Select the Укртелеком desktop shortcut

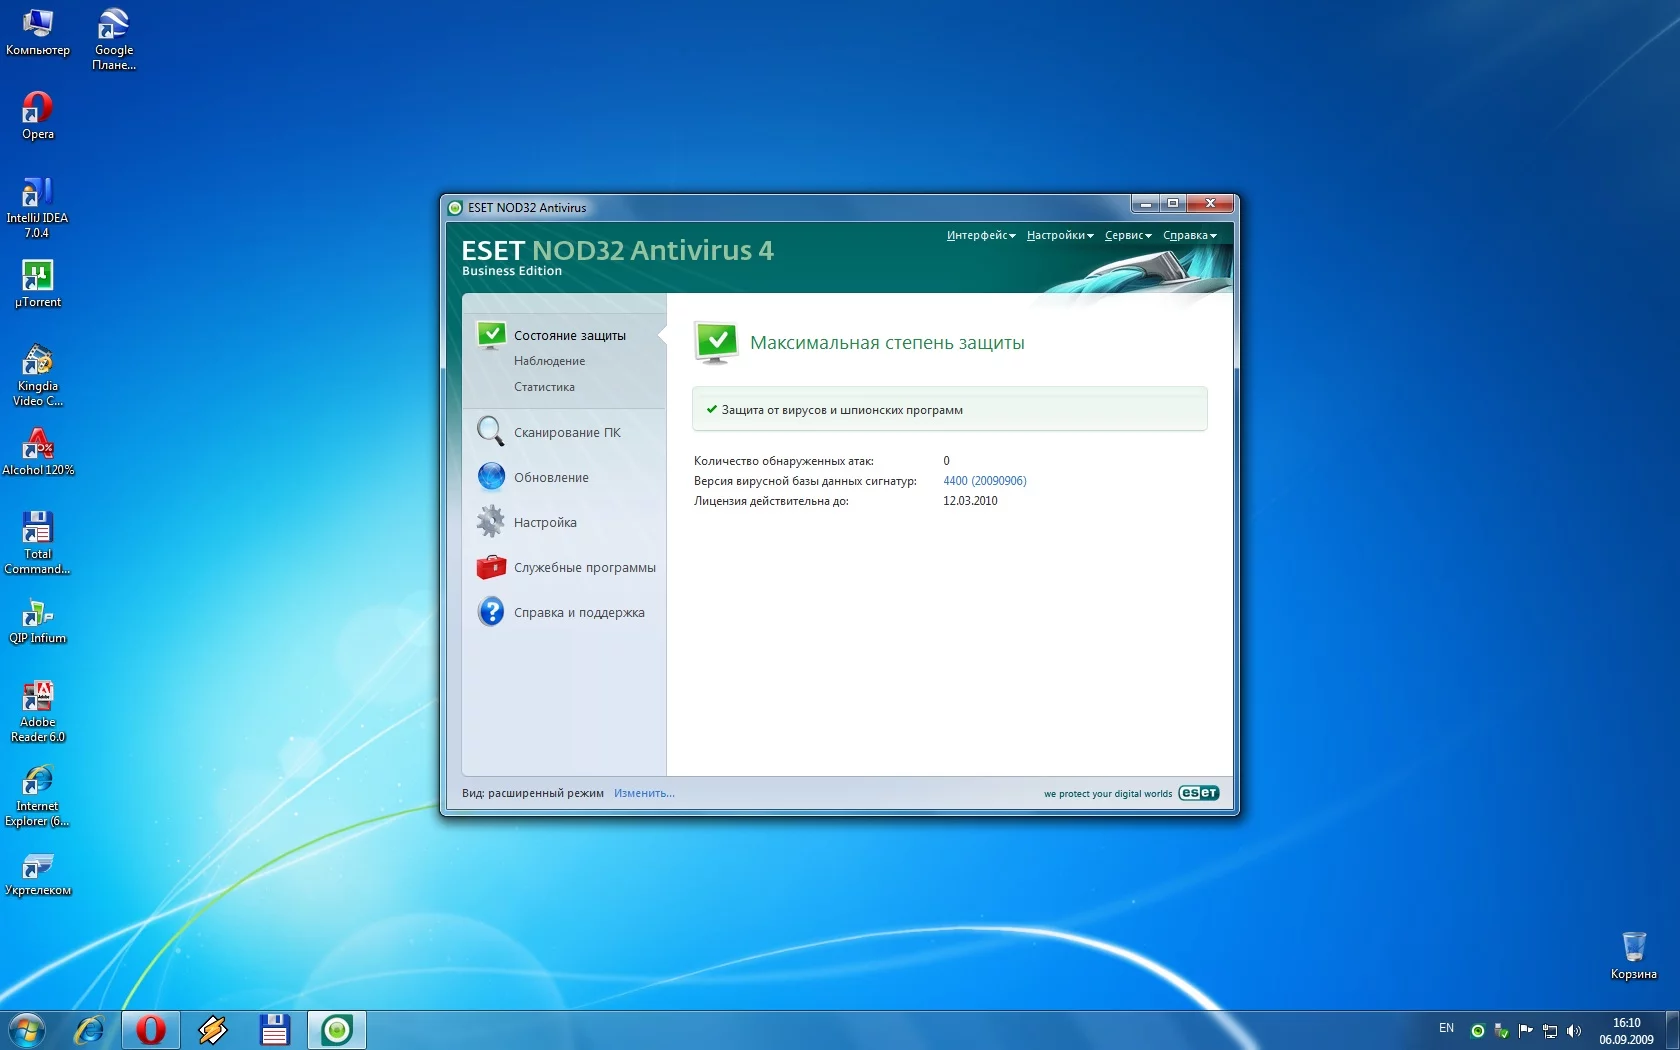click(x=38, y=873)
